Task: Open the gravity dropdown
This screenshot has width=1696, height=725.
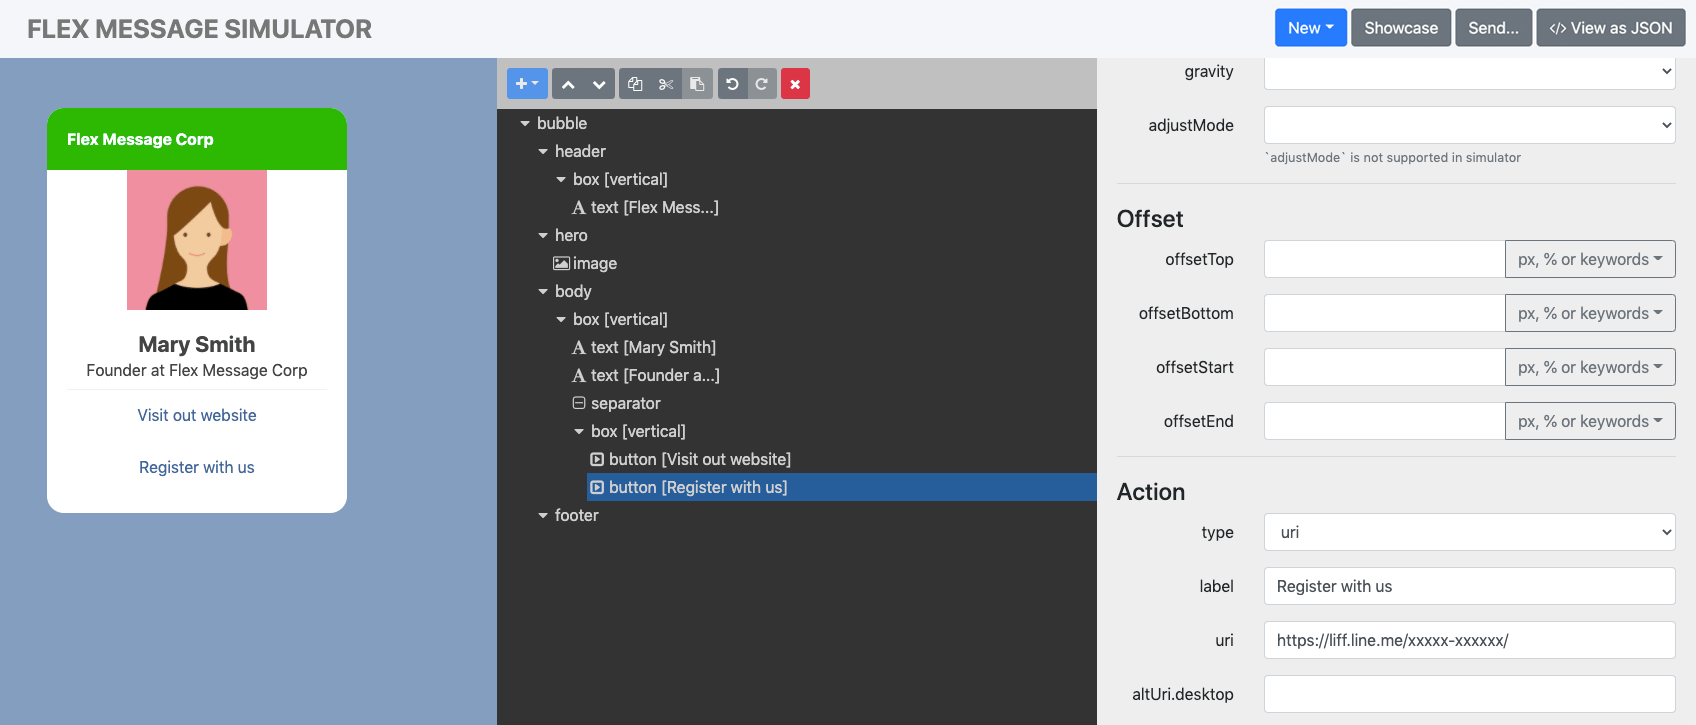Action: tap(1469, 72)
